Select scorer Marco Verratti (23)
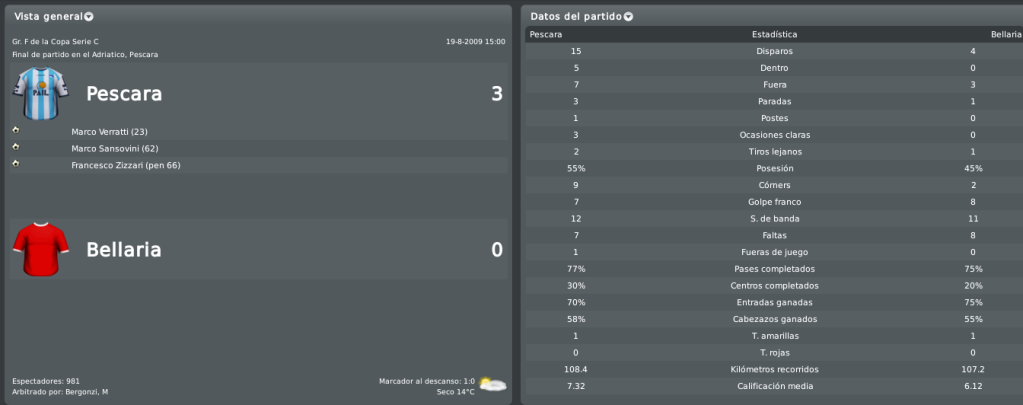This screenshot has height=405, width=1023. tap(110, 132)
